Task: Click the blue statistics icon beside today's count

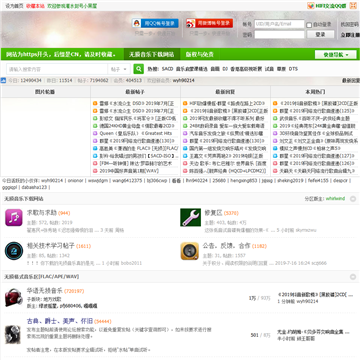Action: (x=3, y=80)
